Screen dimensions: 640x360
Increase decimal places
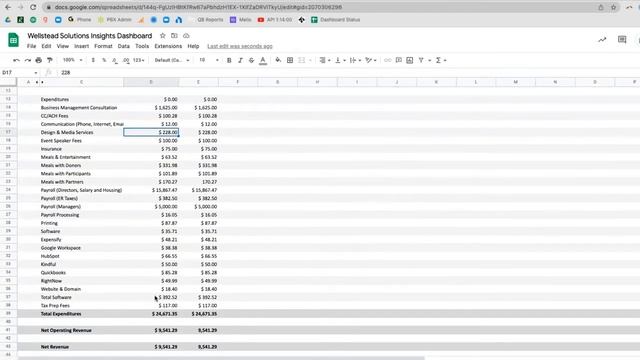tap(126, 60)
